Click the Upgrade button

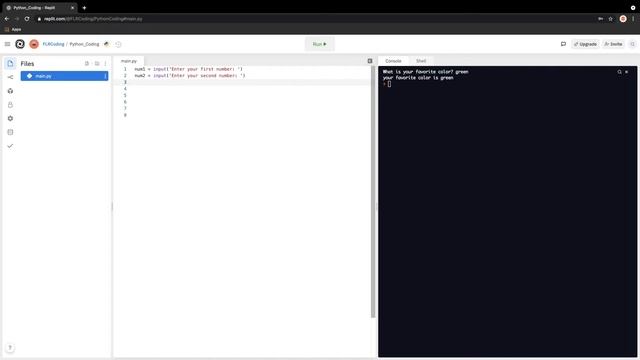coord(585,44)
